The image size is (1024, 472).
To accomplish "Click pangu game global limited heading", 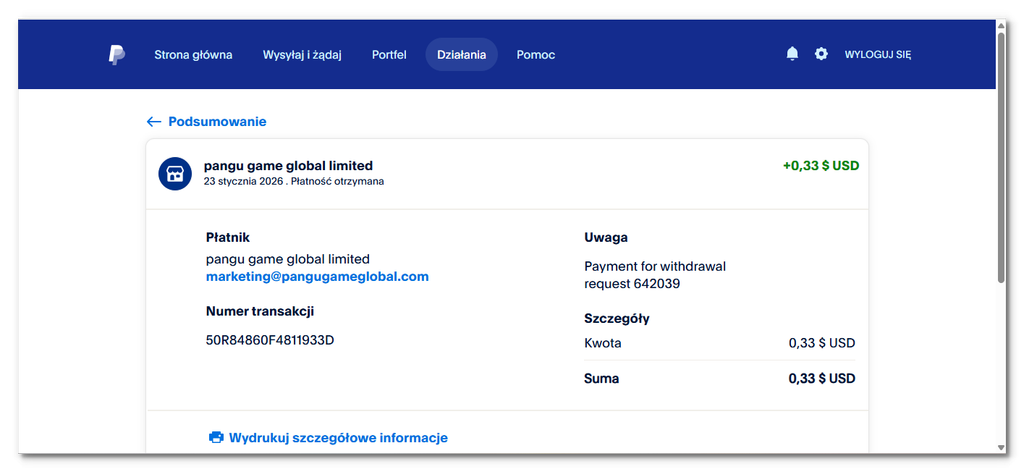I will 288,166.
